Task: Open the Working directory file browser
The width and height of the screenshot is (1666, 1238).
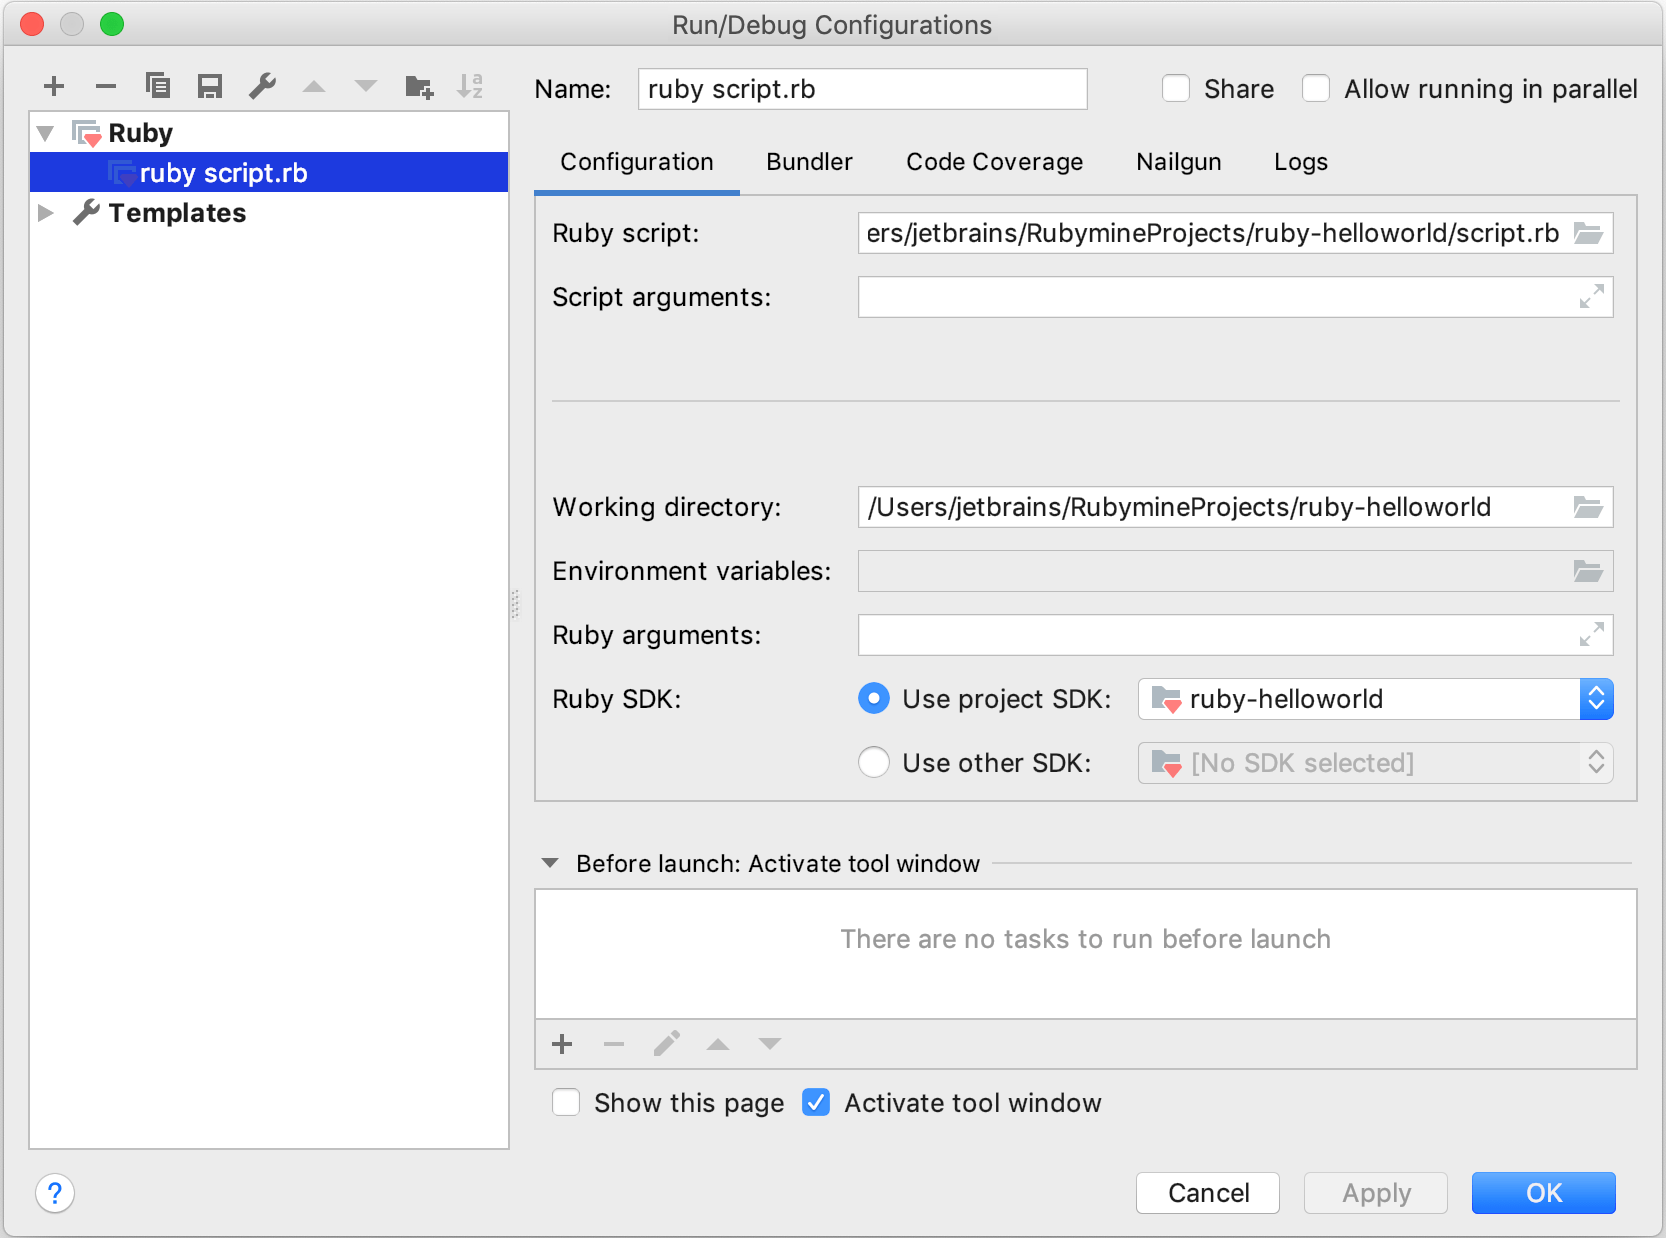Action: [x=1590, y=507]
